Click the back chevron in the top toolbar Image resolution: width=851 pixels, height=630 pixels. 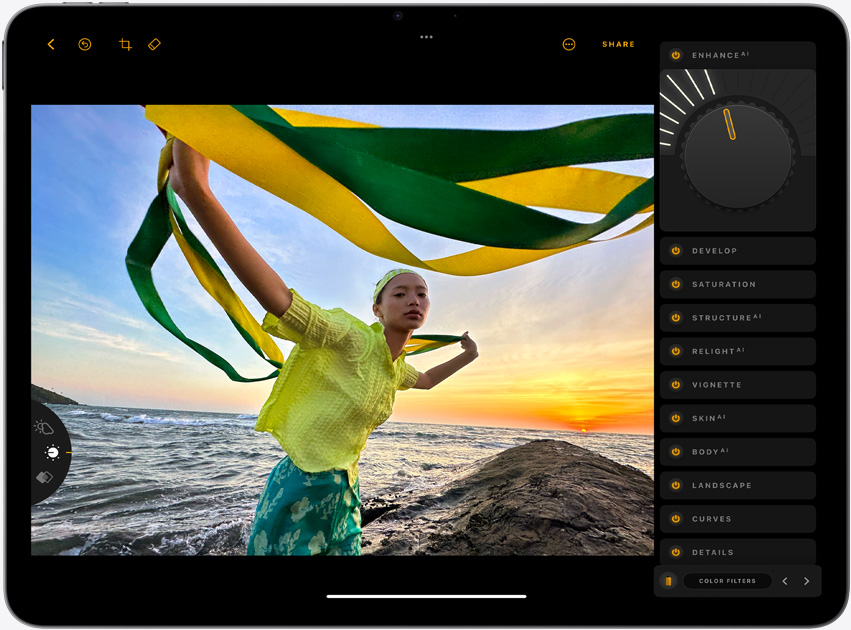(x=50, y=44)
